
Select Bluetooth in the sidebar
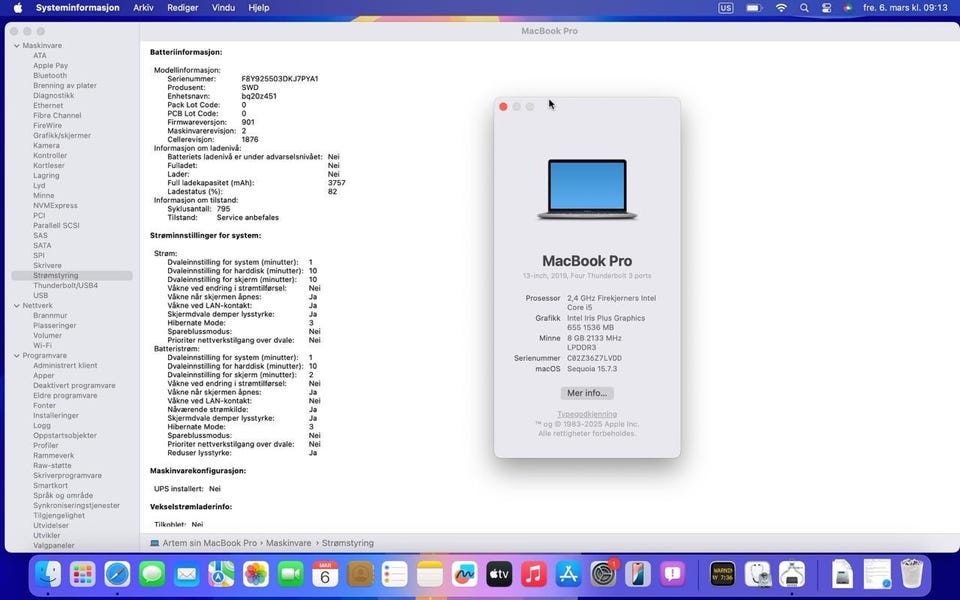click(50, 76)
